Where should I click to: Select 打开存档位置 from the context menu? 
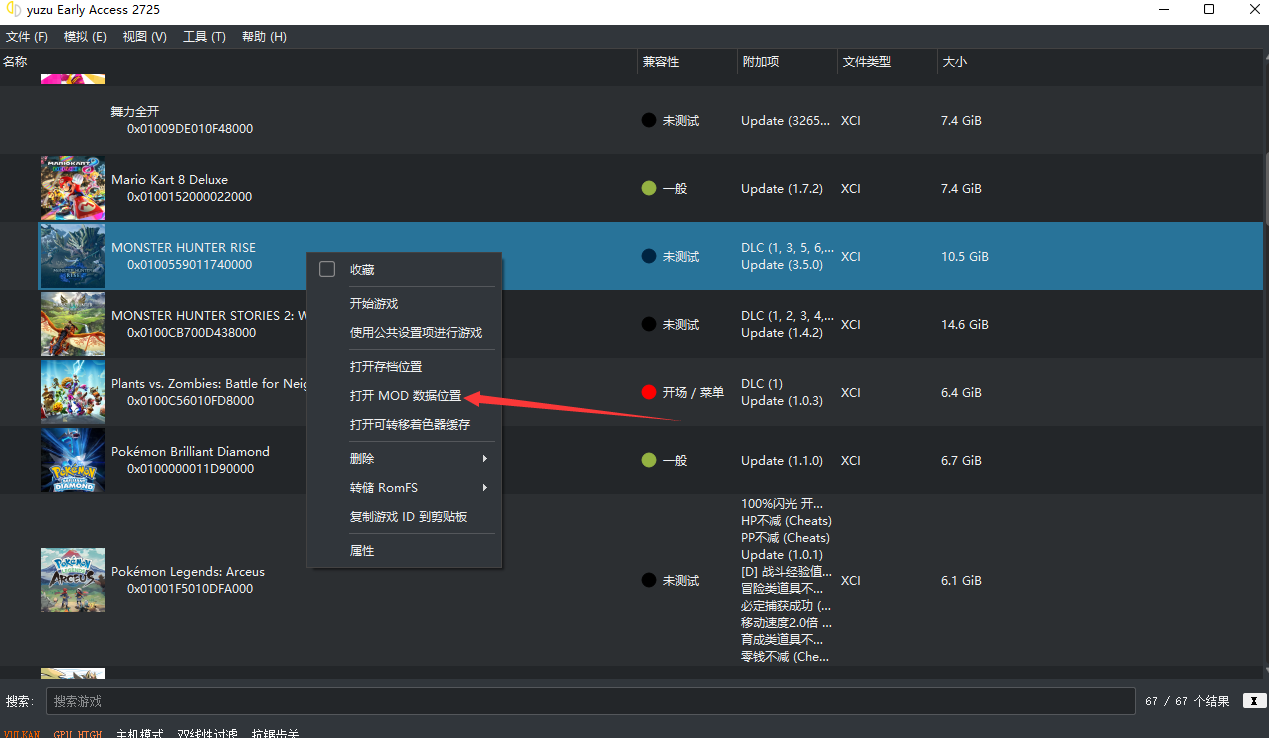[404, 366]
